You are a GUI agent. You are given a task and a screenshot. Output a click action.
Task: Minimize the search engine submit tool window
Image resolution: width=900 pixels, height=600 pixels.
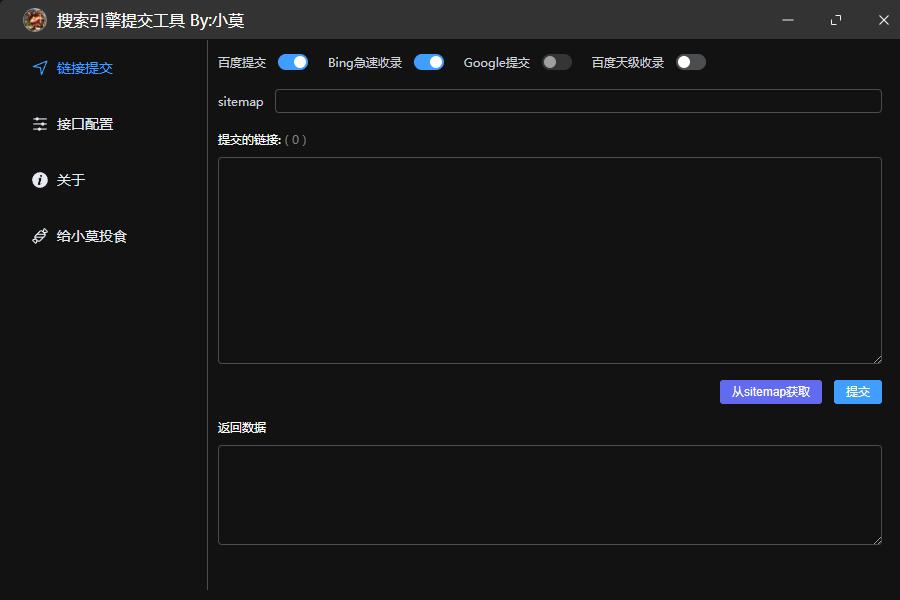(x=788, y=20)
